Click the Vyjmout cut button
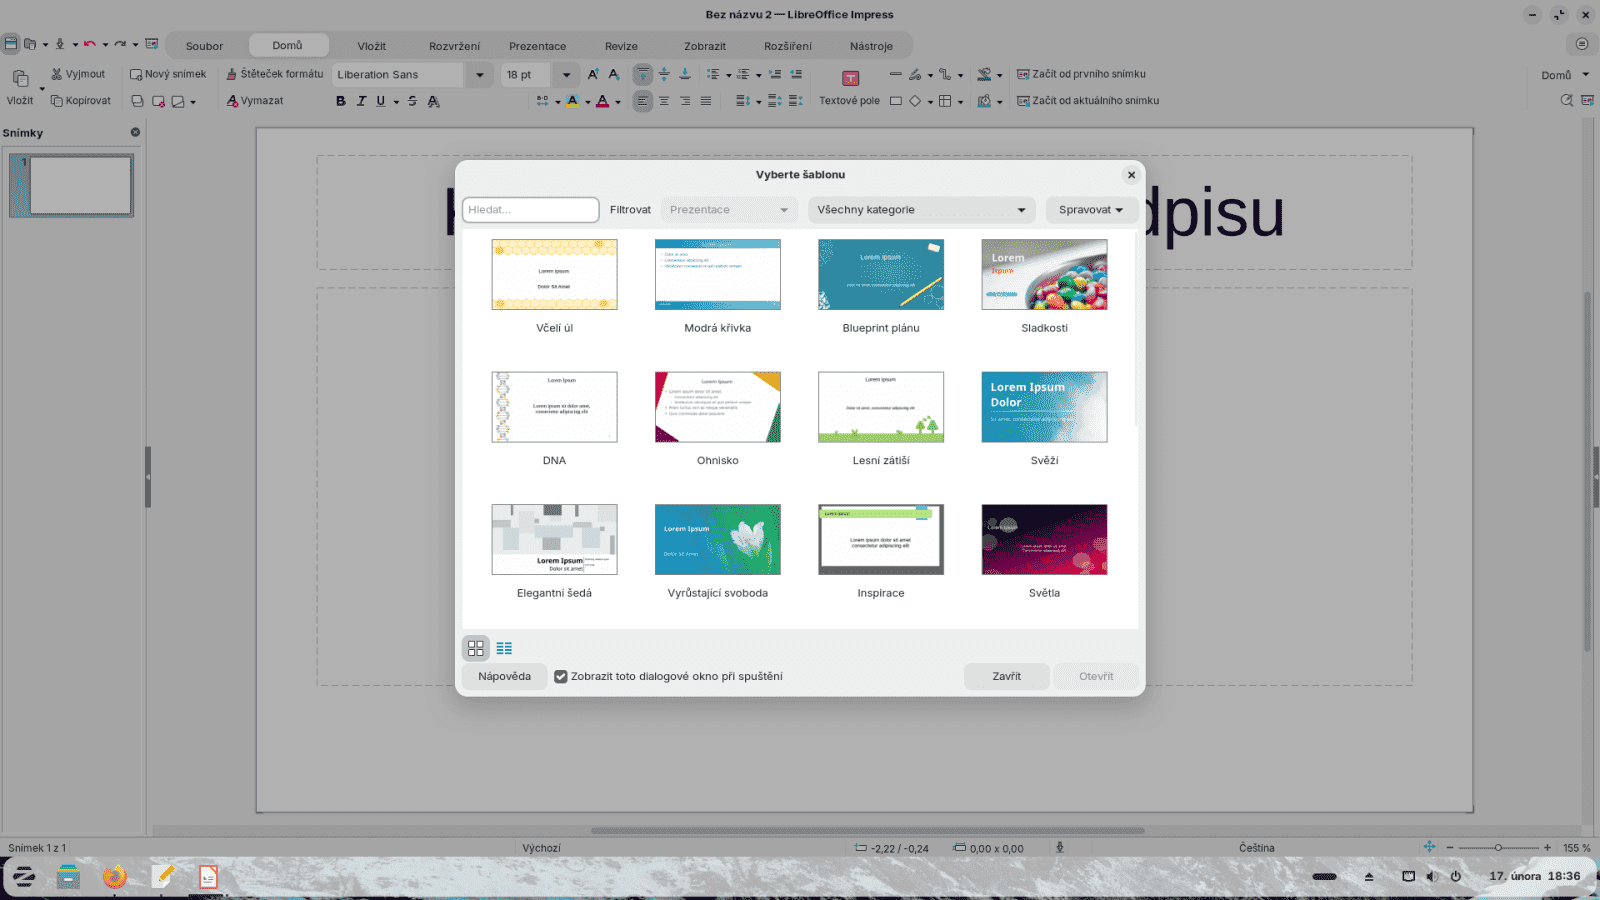The width and height of the screenshot is (1600, 900). point(78,74)
